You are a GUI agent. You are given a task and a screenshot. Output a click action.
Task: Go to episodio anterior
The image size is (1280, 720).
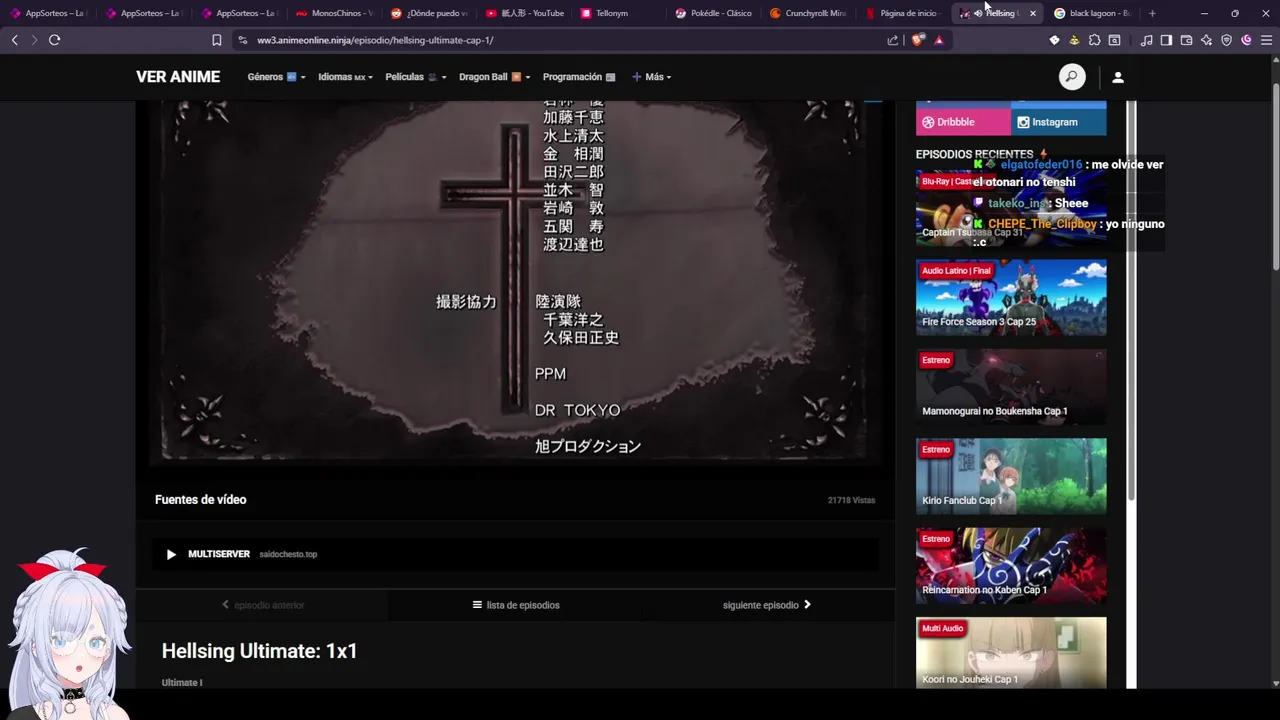[x=263, y=605]
